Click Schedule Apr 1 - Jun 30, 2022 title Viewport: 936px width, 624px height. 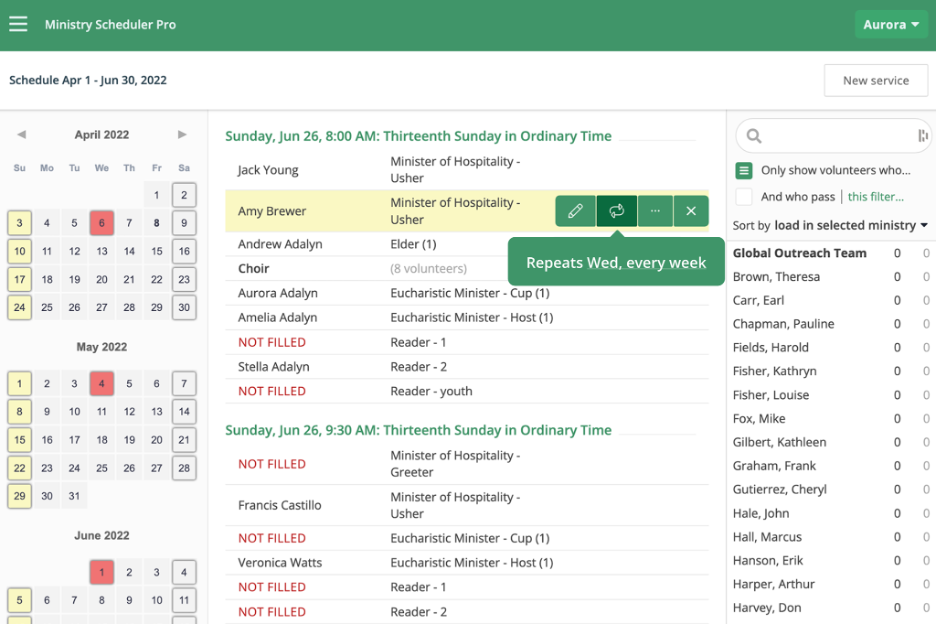88,80
